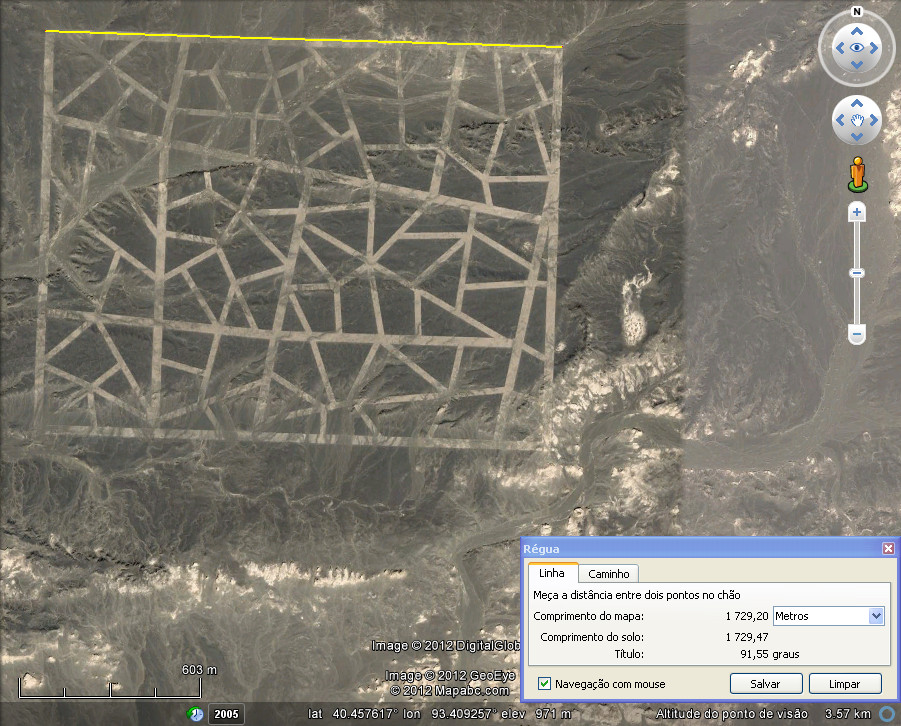Click the zoom slider handle
The width and height of the screenshot is (901, 726).
pyautogui.click(x=856, y=273)
